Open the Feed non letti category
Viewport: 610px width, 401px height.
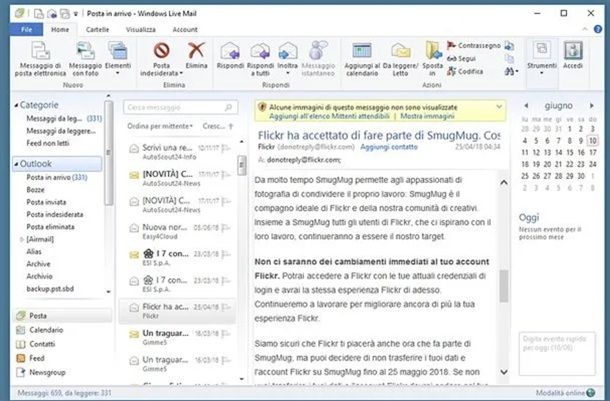(x=47, y=143)
